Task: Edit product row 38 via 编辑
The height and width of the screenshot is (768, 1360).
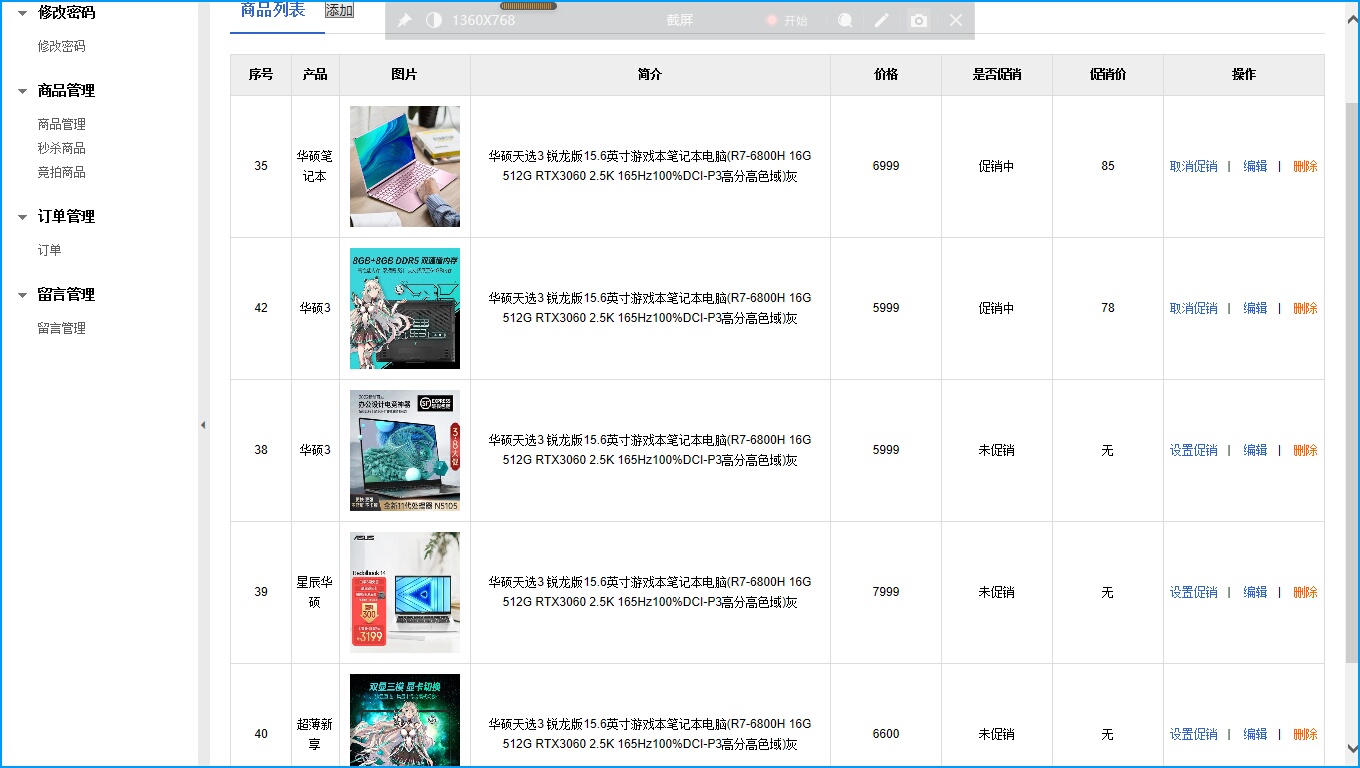Action: [x=1255, y=451]
